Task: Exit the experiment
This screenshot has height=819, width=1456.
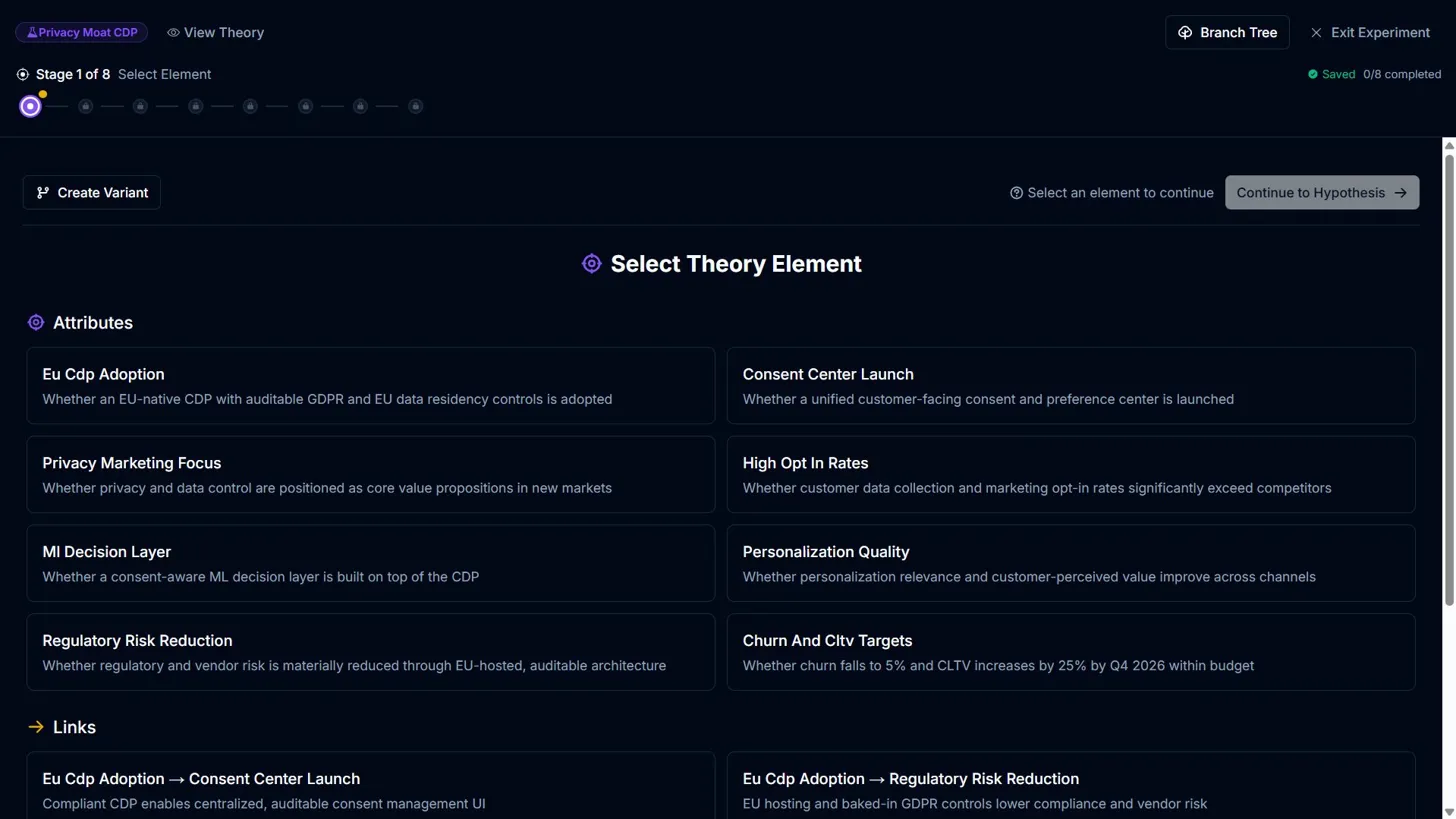Action: click(1369, 33)
